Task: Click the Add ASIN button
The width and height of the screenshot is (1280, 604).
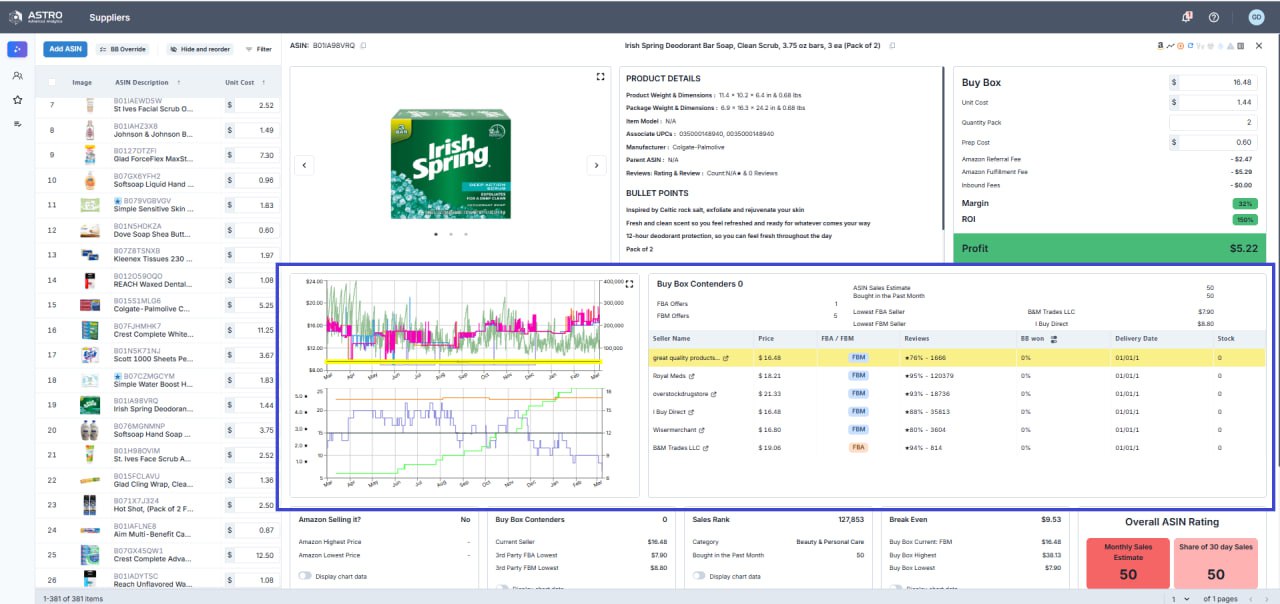Action: coord(64,48)
